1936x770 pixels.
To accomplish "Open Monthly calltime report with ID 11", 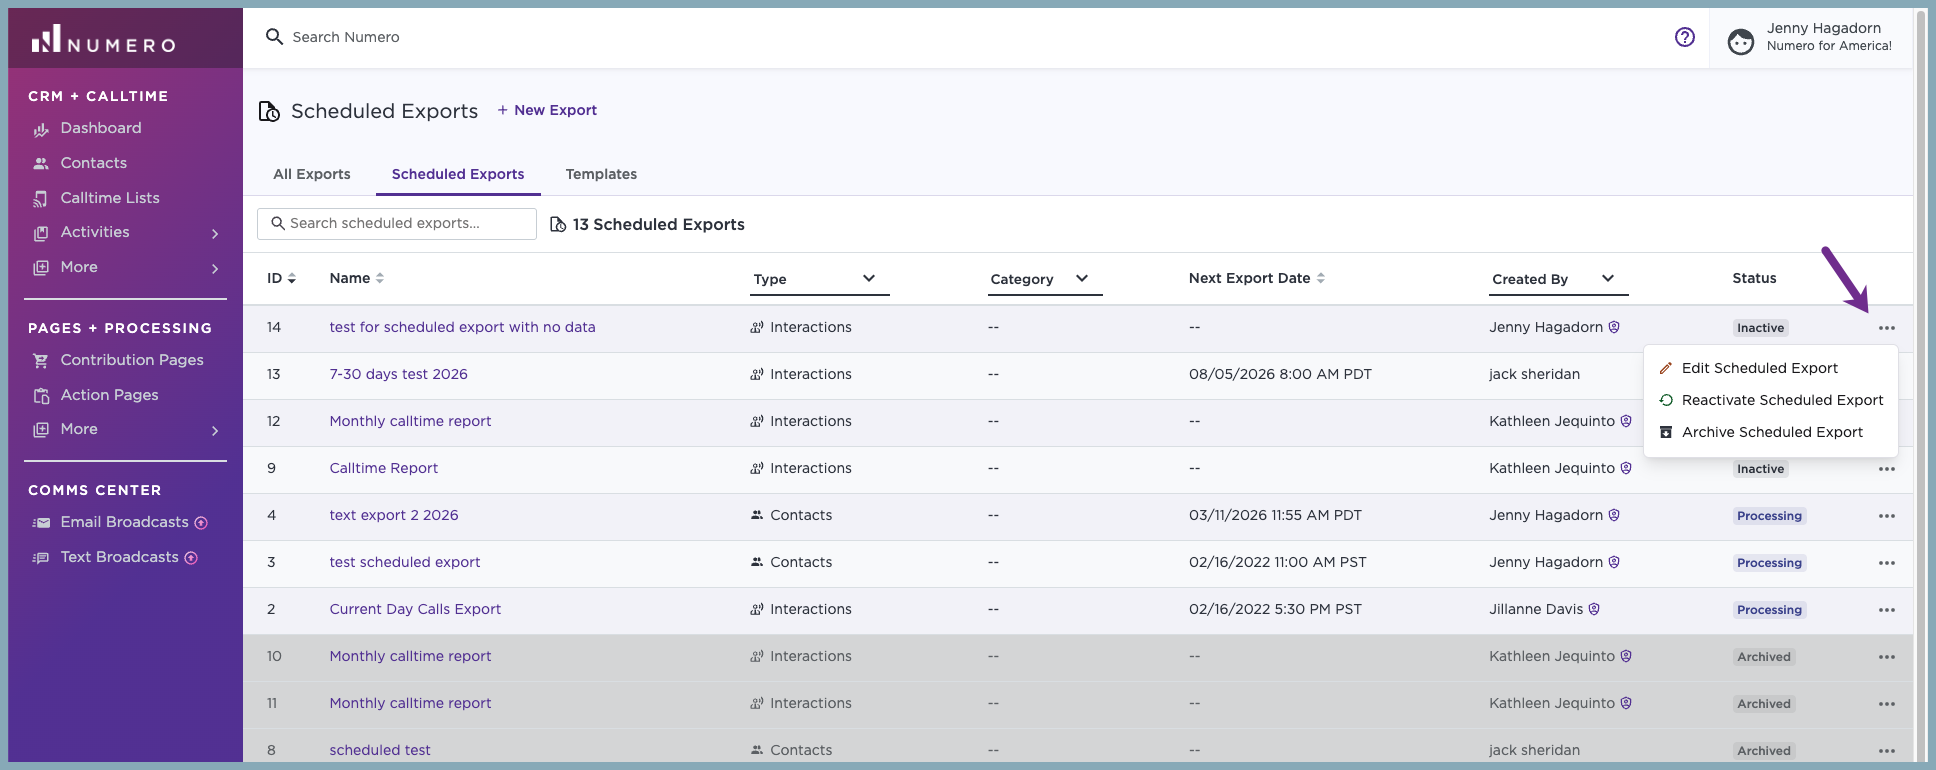I will (x=410, y=704).
